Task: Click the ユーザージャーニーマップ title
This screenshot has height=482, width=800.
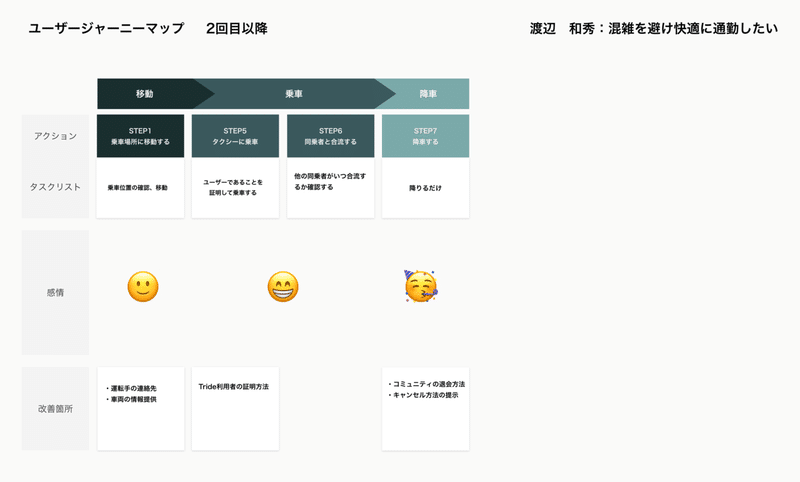Action: point(106,29)
